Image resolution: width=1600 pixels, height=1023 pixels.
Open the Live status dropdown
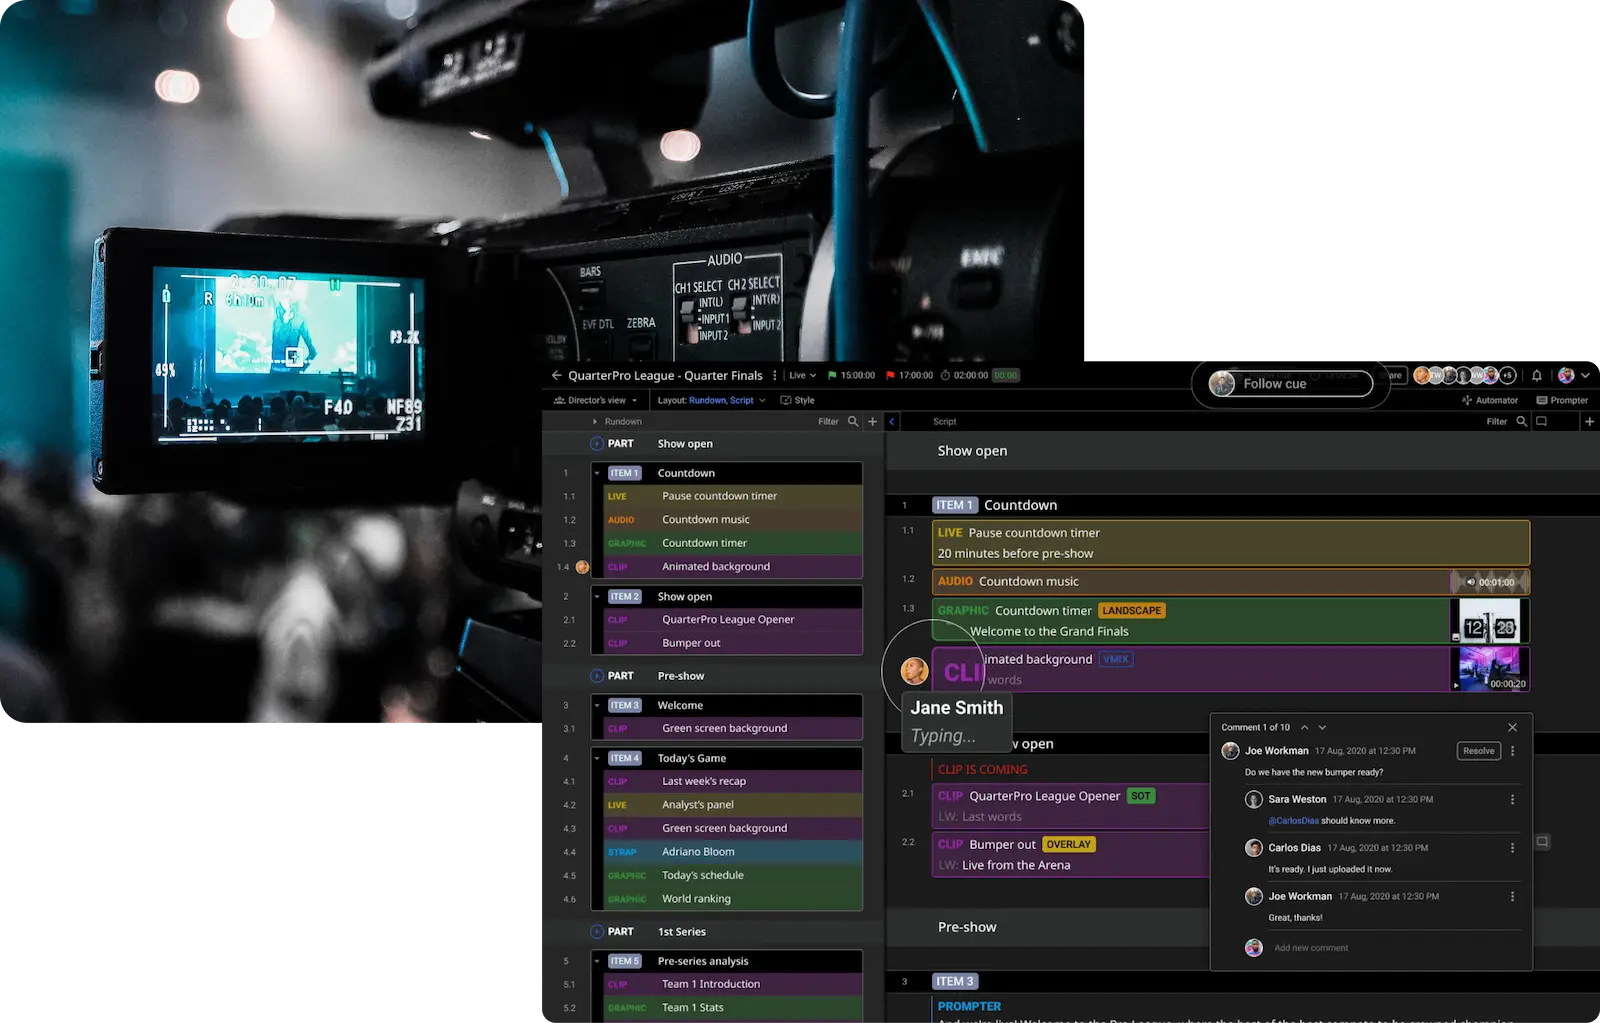click(x=802, y=376)
